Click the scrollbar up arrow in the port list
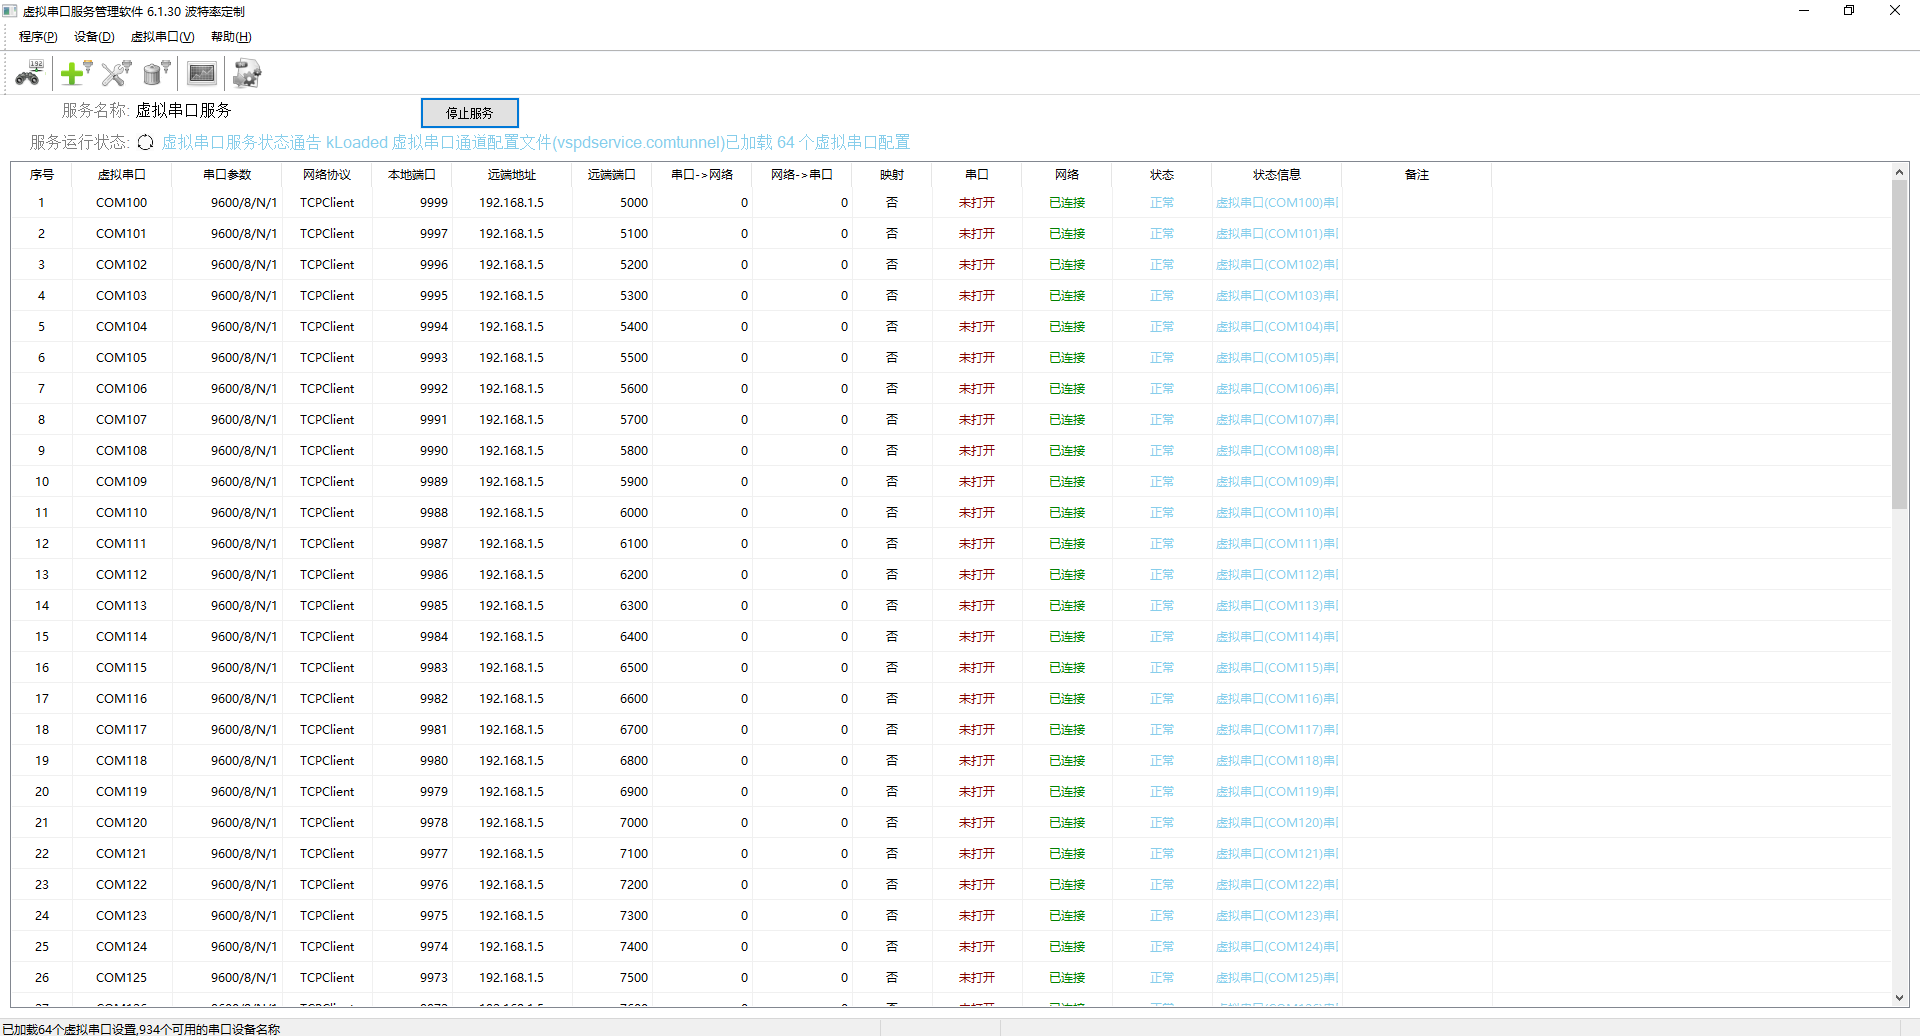This screenshot has width=1920, height=1036. [x=1899, y=172]
